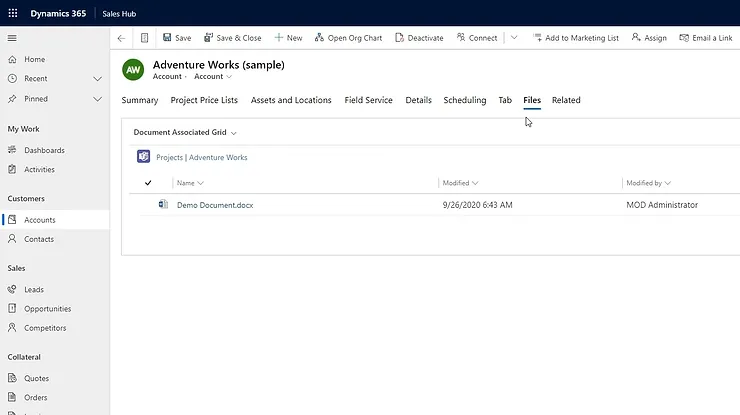Go to Accounts in sidebar

55,220
